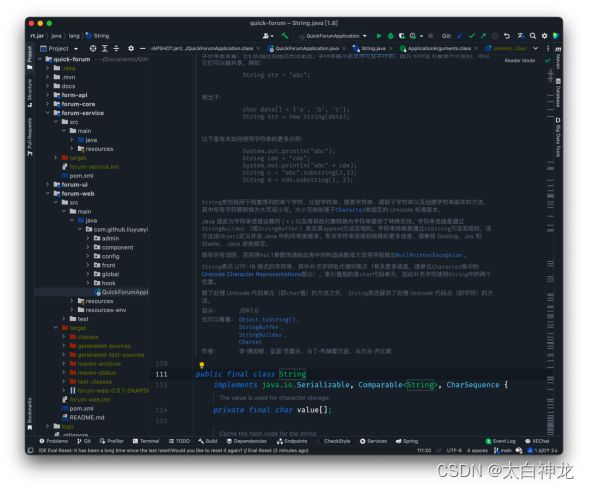This screenshot has height=489, width=589.
Task: Open the Dependencies tool window tab
Action: tap(247, 441)
